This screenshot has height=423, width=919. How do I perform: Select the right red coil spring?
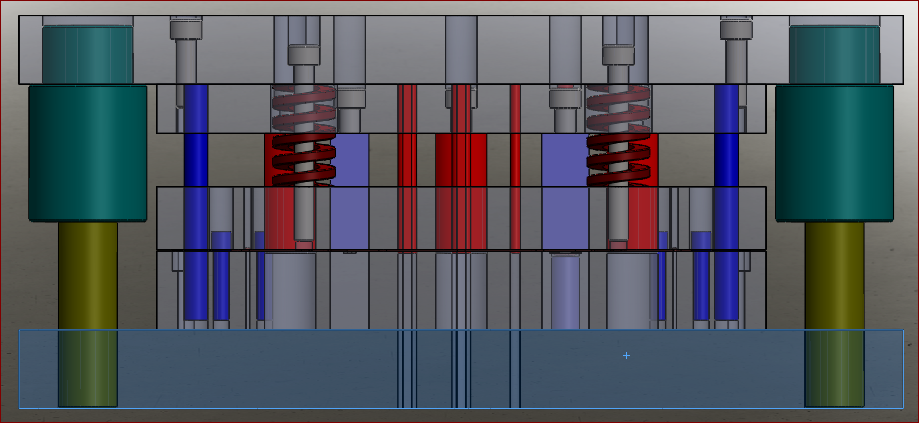[x=618, y=135]
